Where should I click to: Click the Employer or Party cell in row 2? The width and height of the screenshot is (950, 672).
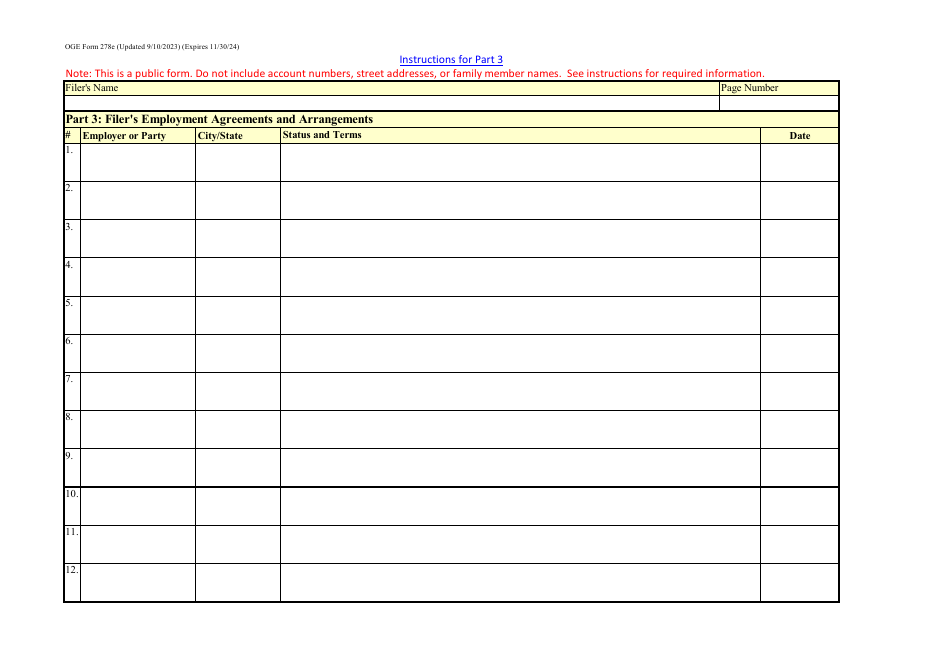coord(137,198)
